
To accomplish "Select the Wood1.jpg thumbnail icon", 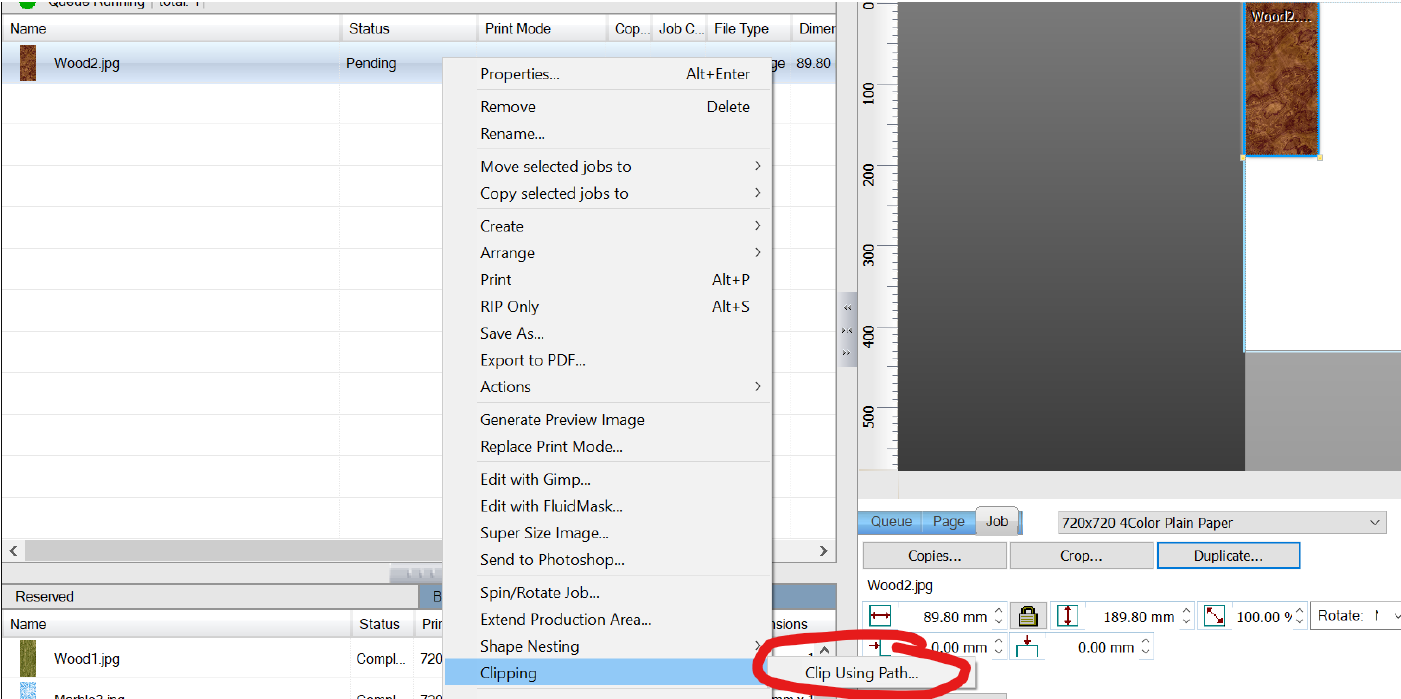I will point(28,658).
